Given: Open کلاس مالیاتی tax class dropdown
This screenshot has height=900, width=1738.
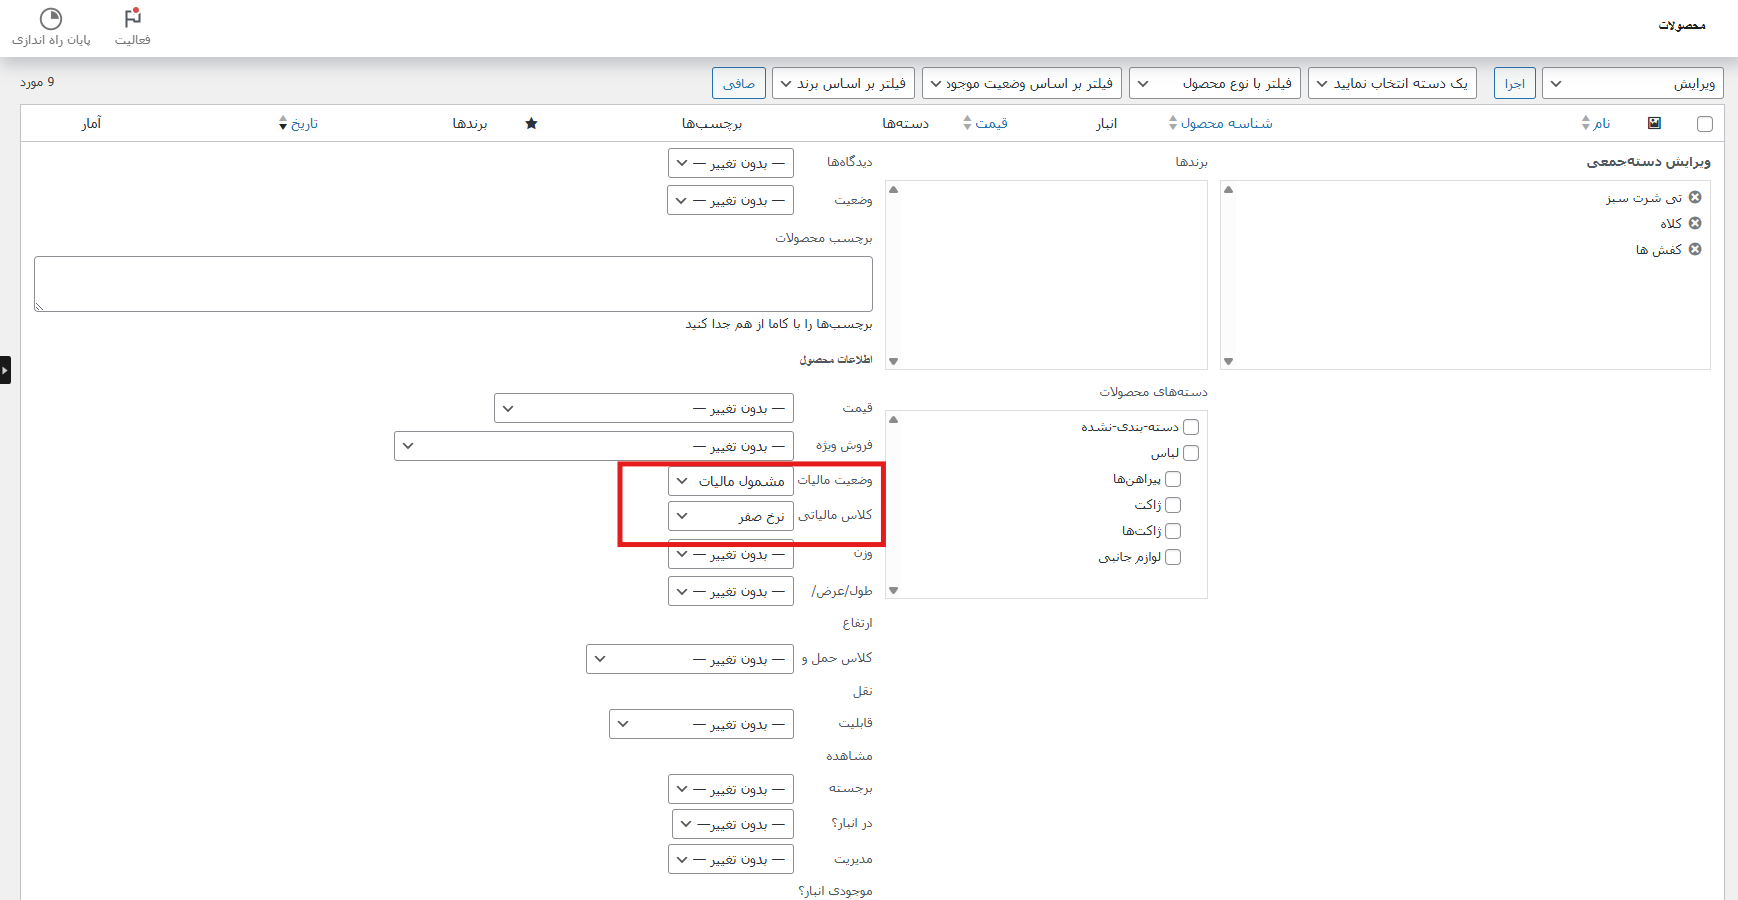Looking at the screenshot, I should (731, 516).
